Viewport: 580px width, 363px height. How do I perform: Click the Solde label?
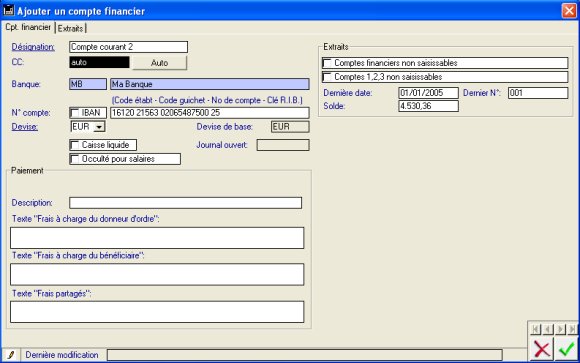tap(334, 106)
